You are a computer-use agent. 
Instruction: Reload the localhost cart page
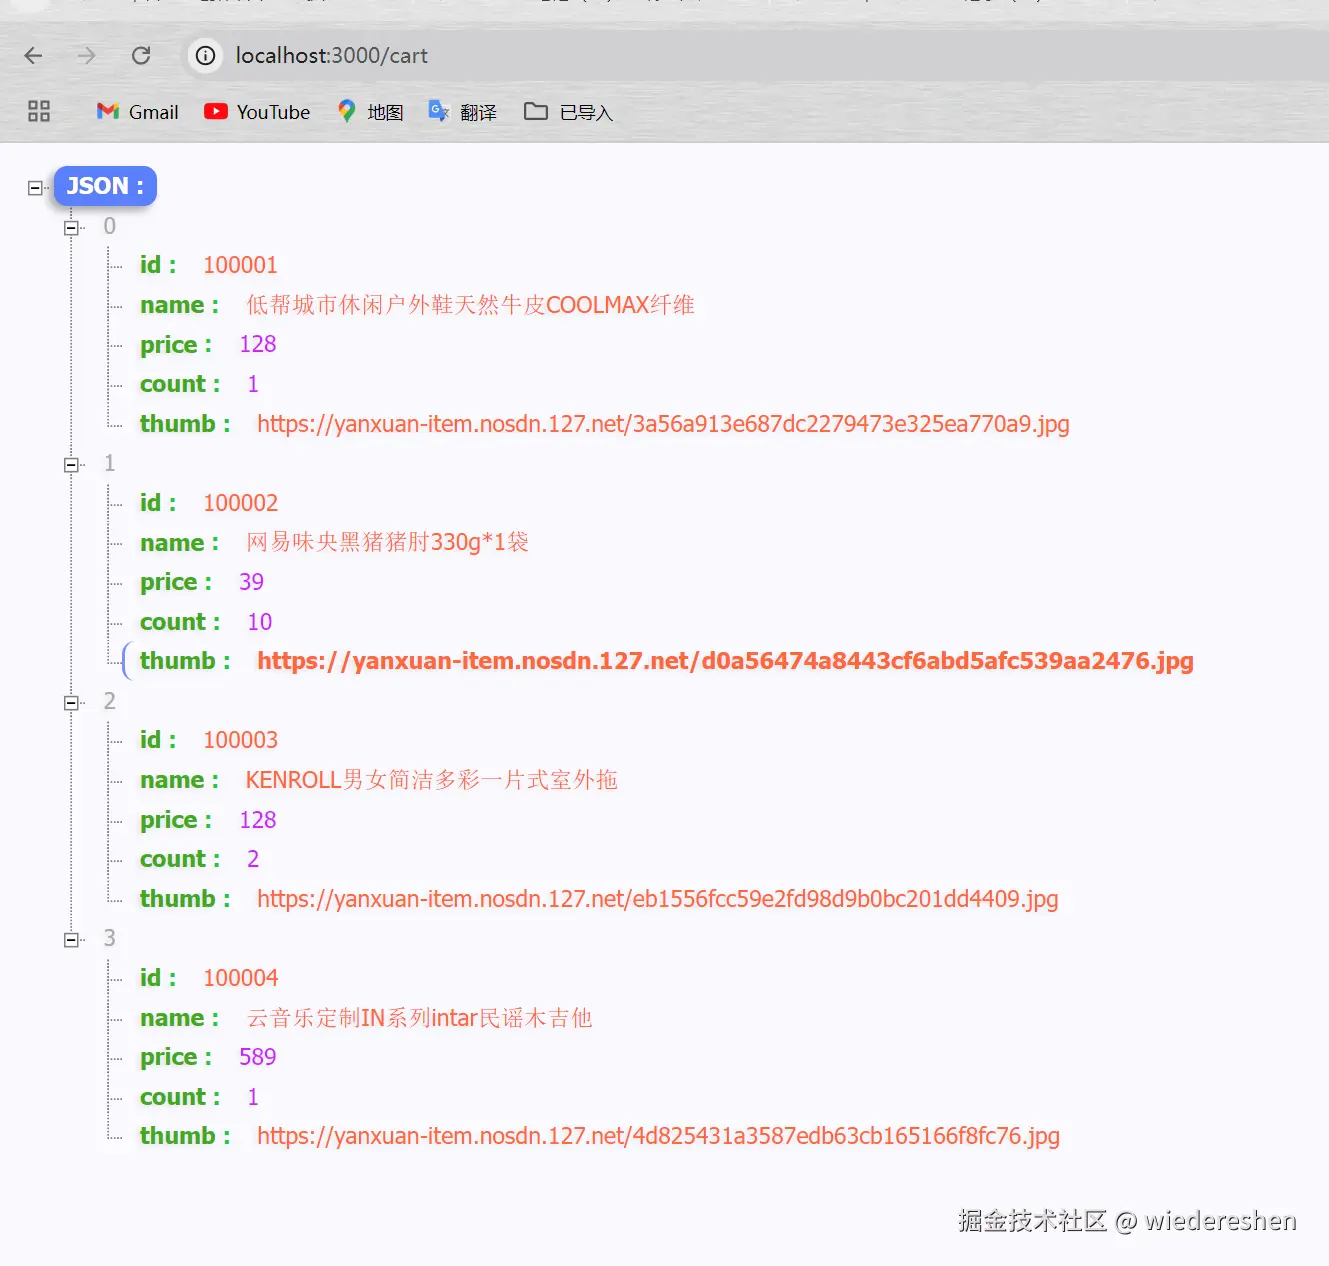click(x=141, y=56)
